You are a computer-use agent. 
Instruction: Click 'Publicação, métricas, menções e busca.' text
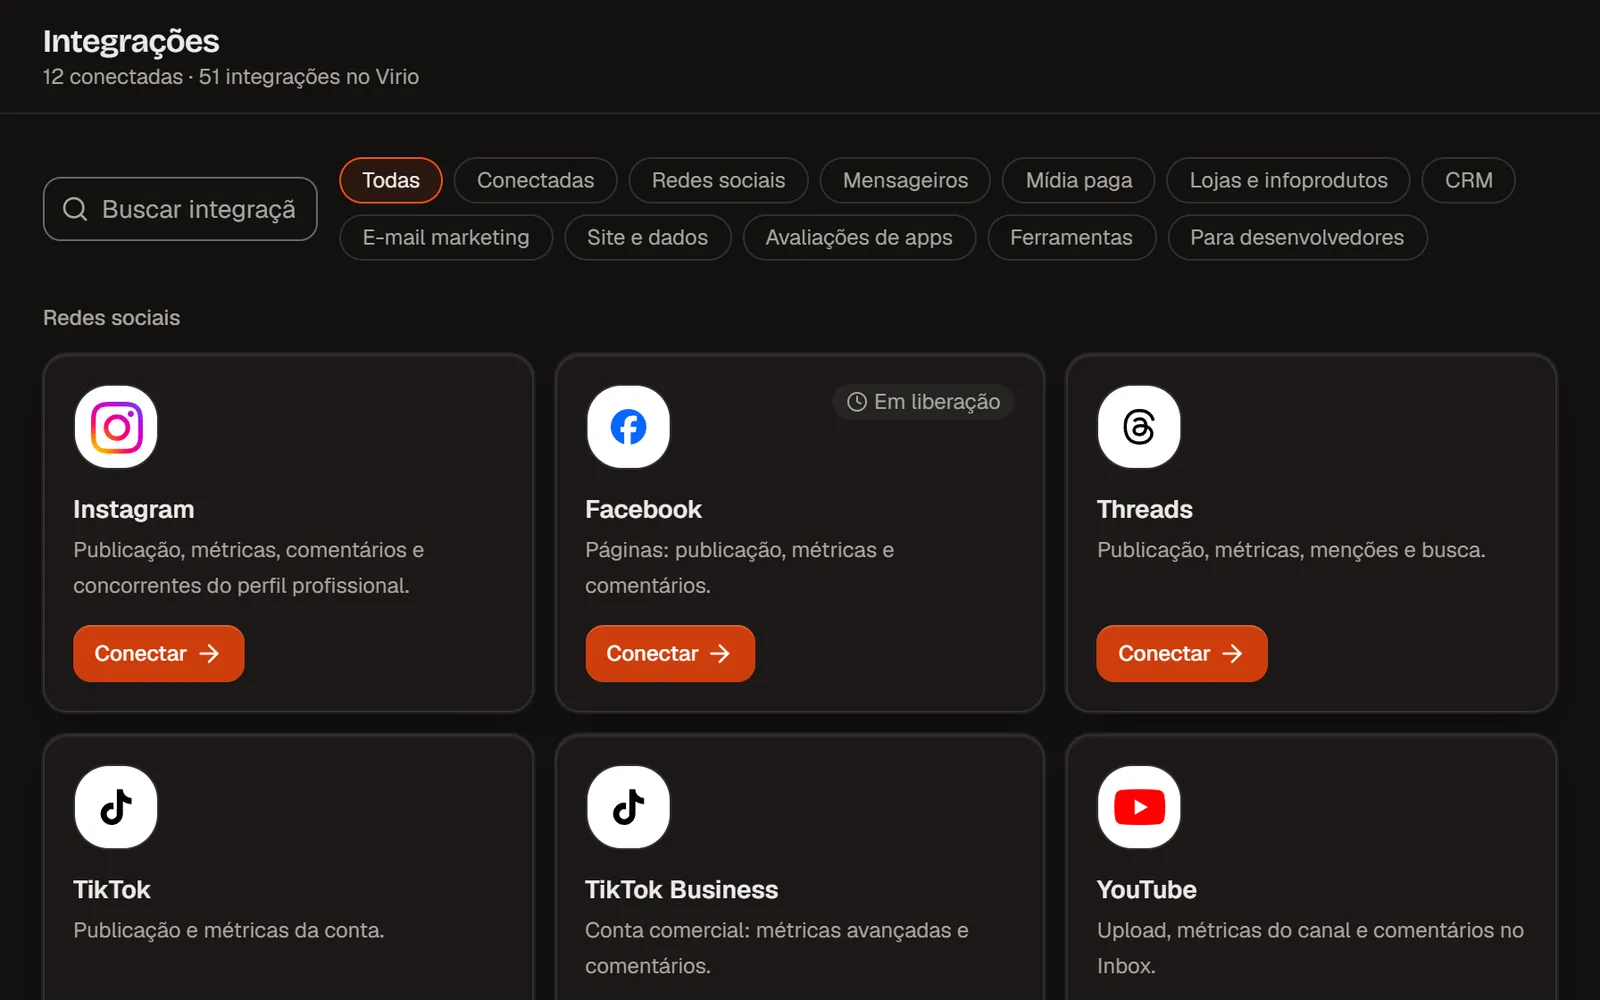[x=1291, y=550]
